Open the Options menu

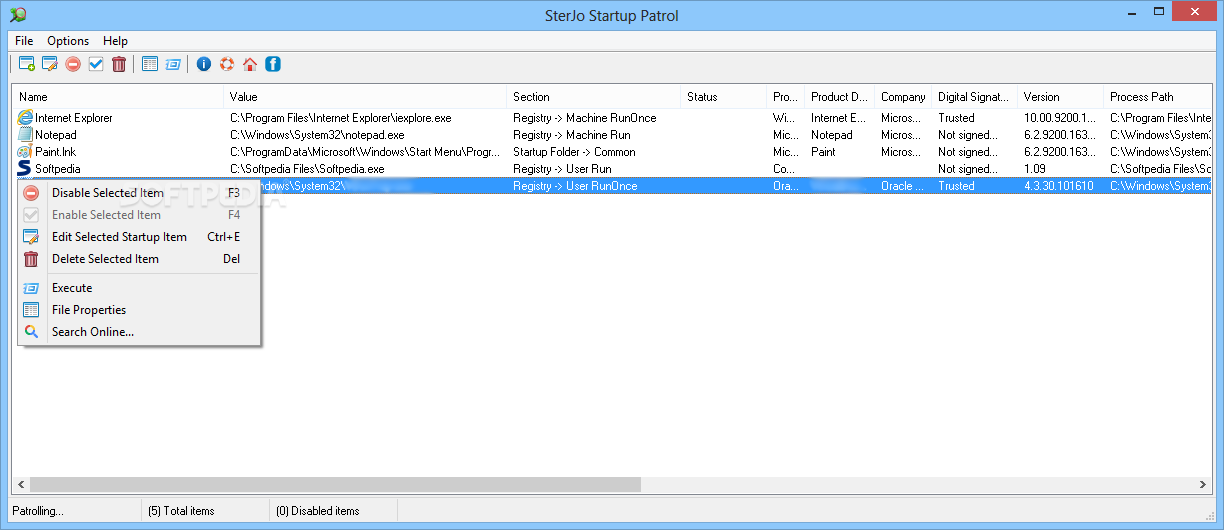[68, 41]
